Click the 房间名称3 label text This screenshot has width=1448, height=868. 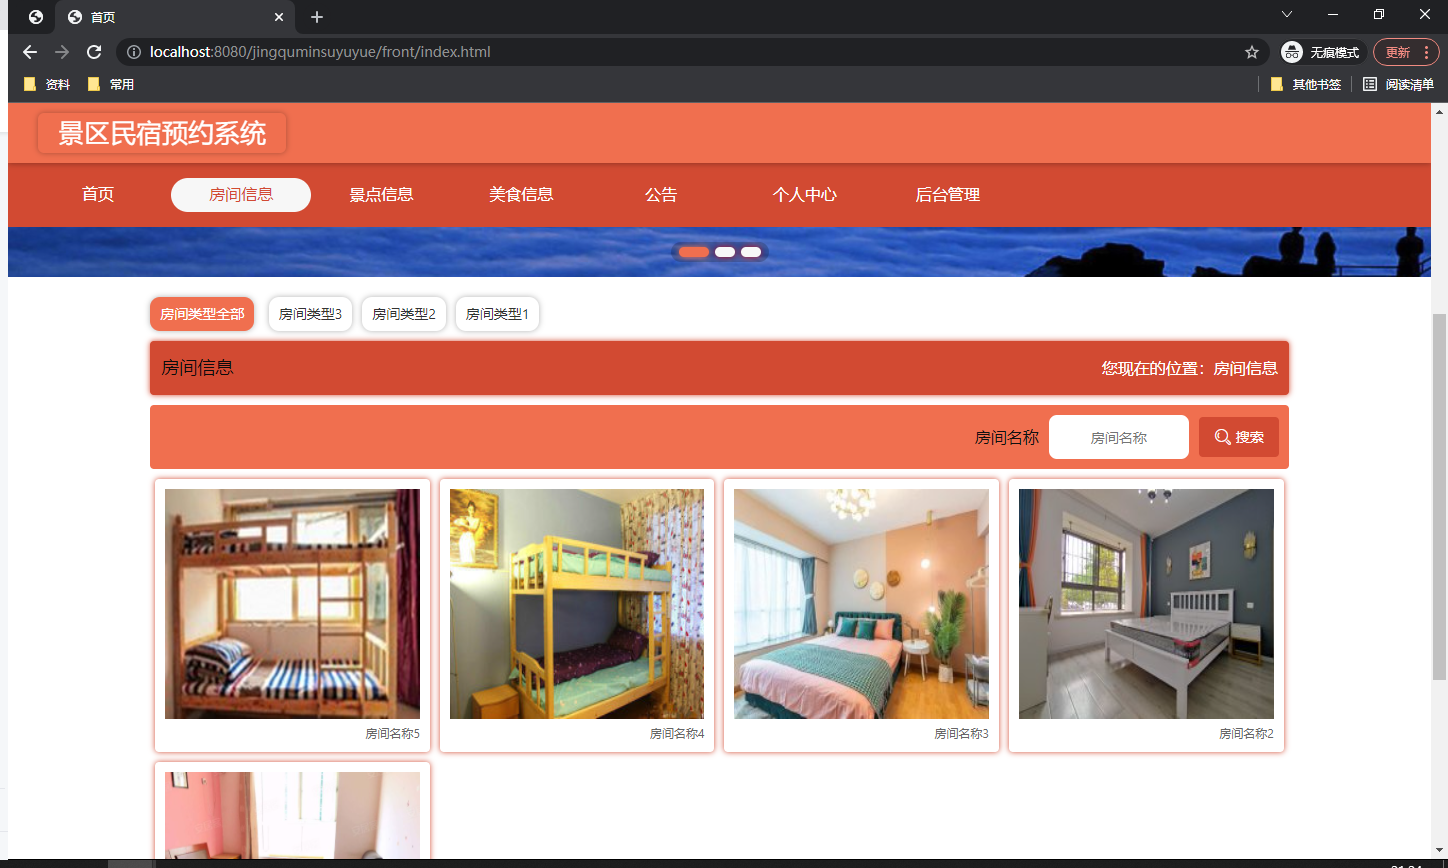tap(961, 734)
